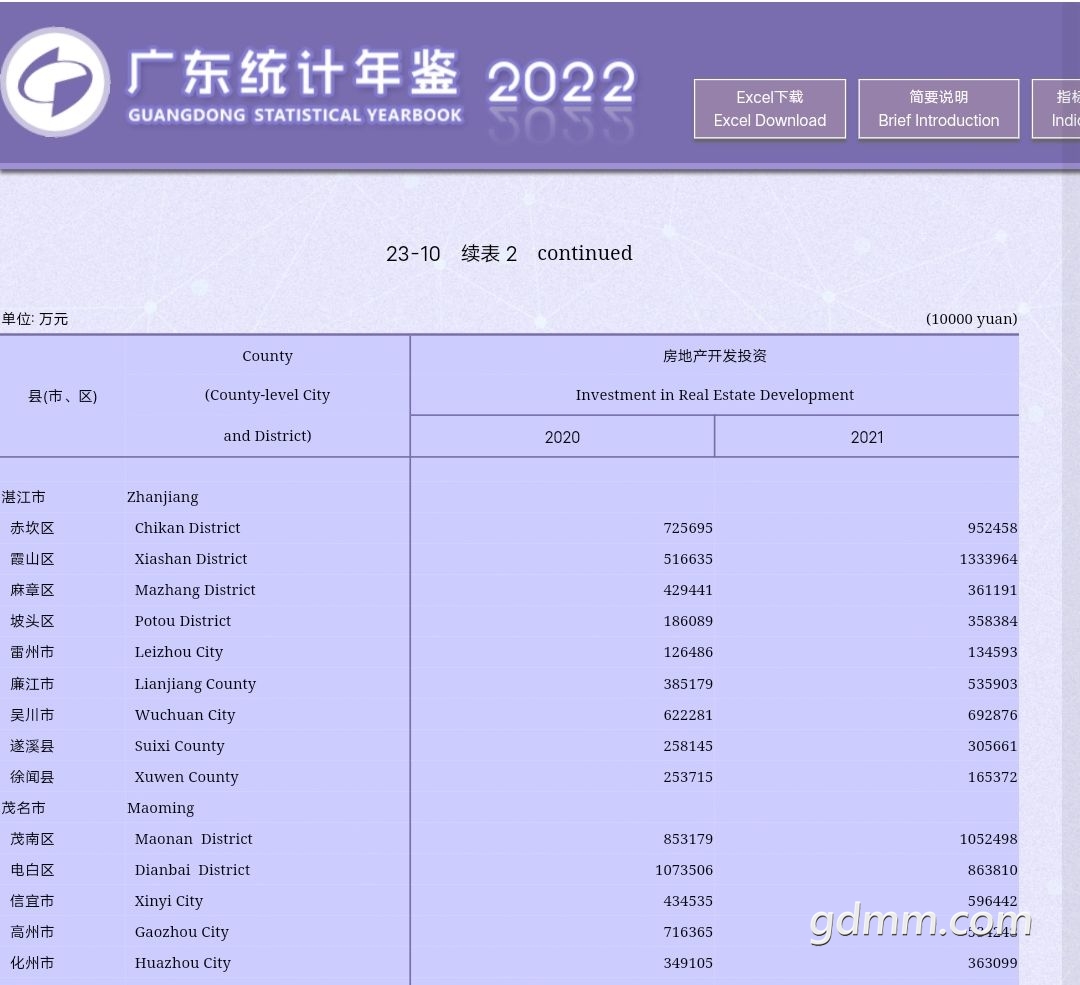Click the Excel Download button
Screen dimensions: 1080x985
769,109
